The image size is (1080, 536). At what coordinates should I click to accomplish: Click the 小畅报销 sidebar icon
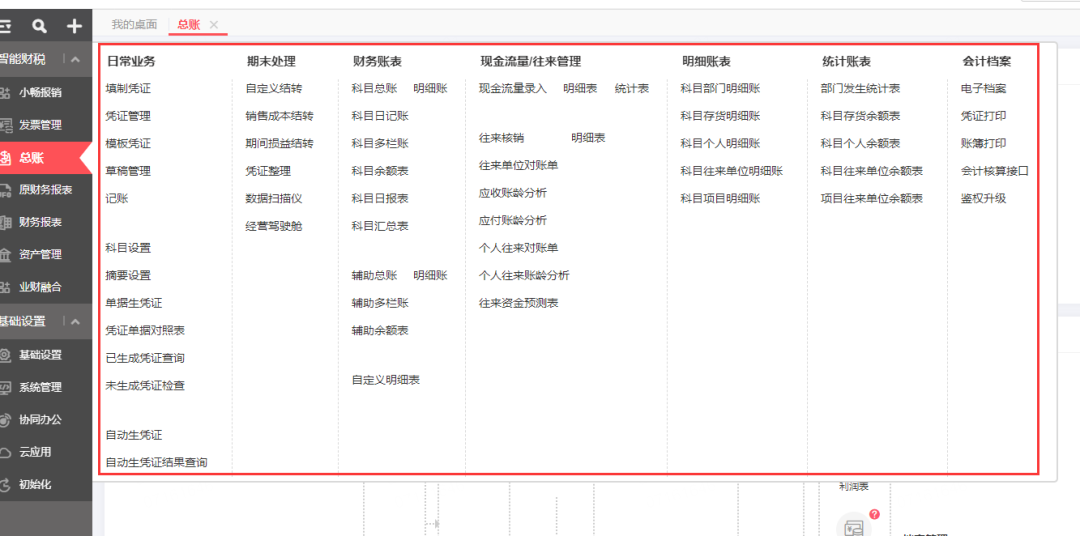[5, 93]
